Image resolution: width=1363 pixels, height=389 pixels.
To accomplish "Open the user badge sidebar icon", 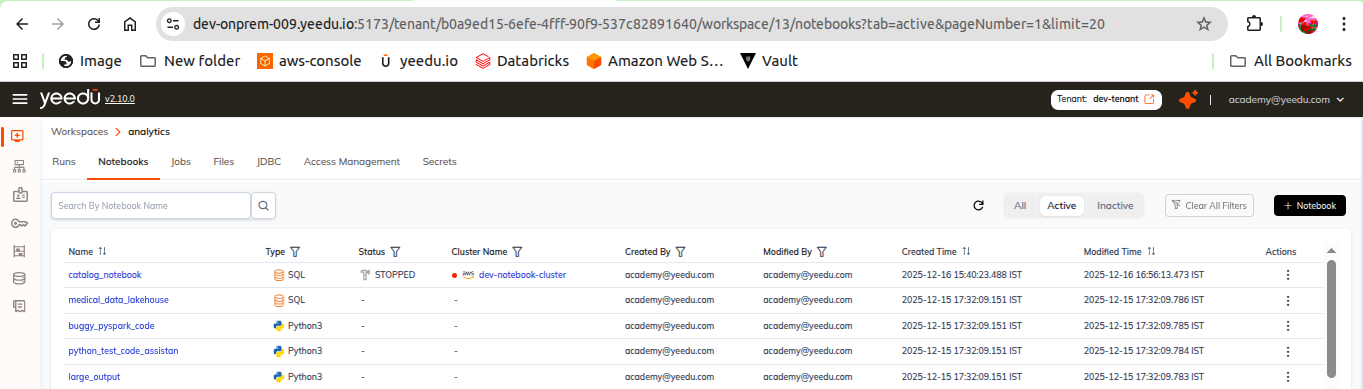I will coord(19,194).
